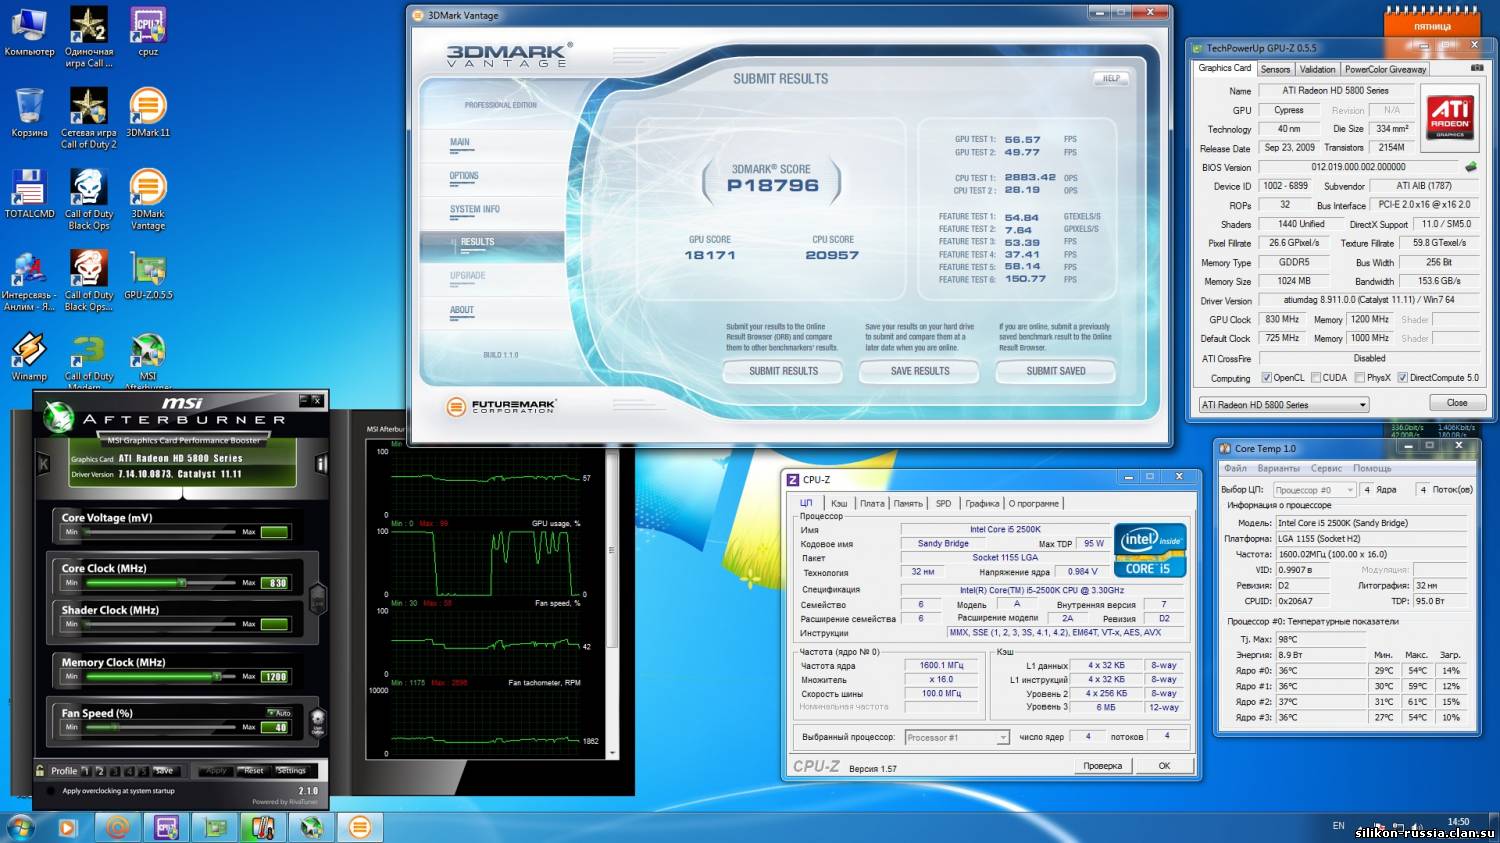Image resolution: width=1500 pixels, height=843 pixels.
Task: Click the Afterburner Kombustor 'K' side button
Action: pos(43,464)
